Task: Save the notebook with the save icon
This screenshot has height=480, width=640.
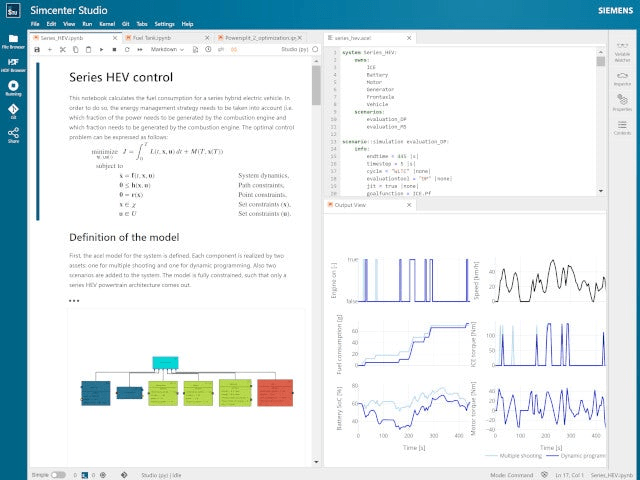Action: [37, 49]
